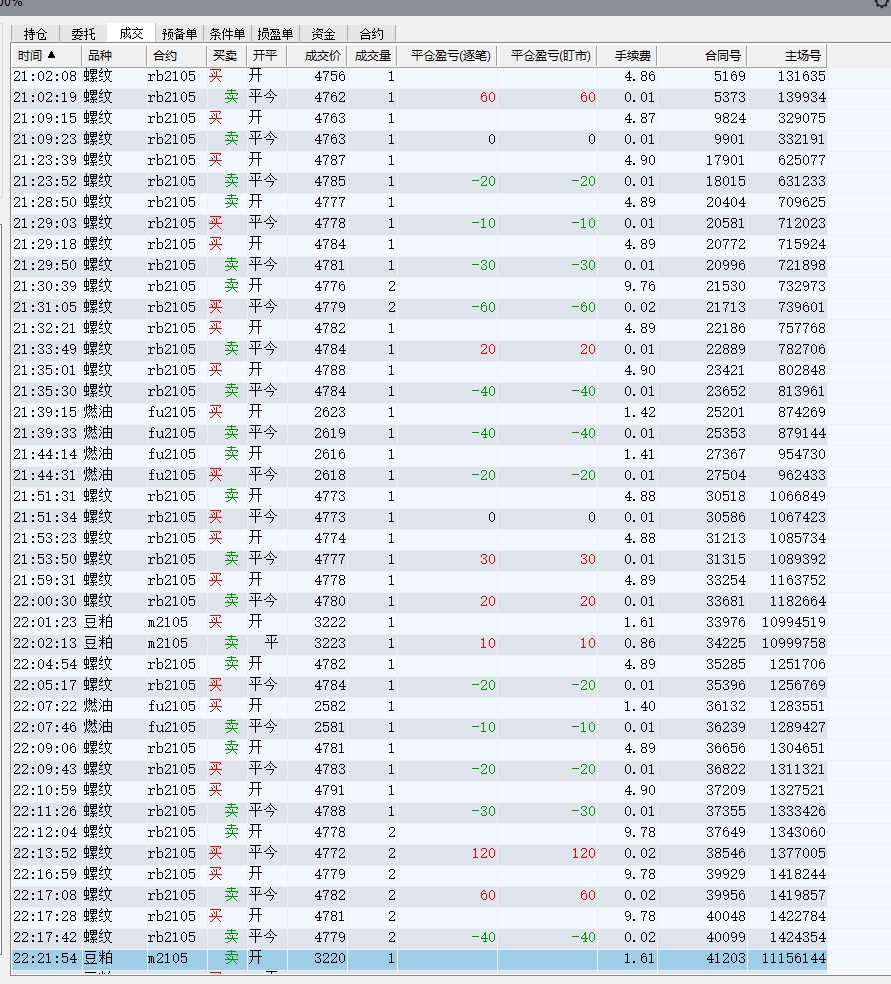Click the price 3222 cell

[330, 623]
